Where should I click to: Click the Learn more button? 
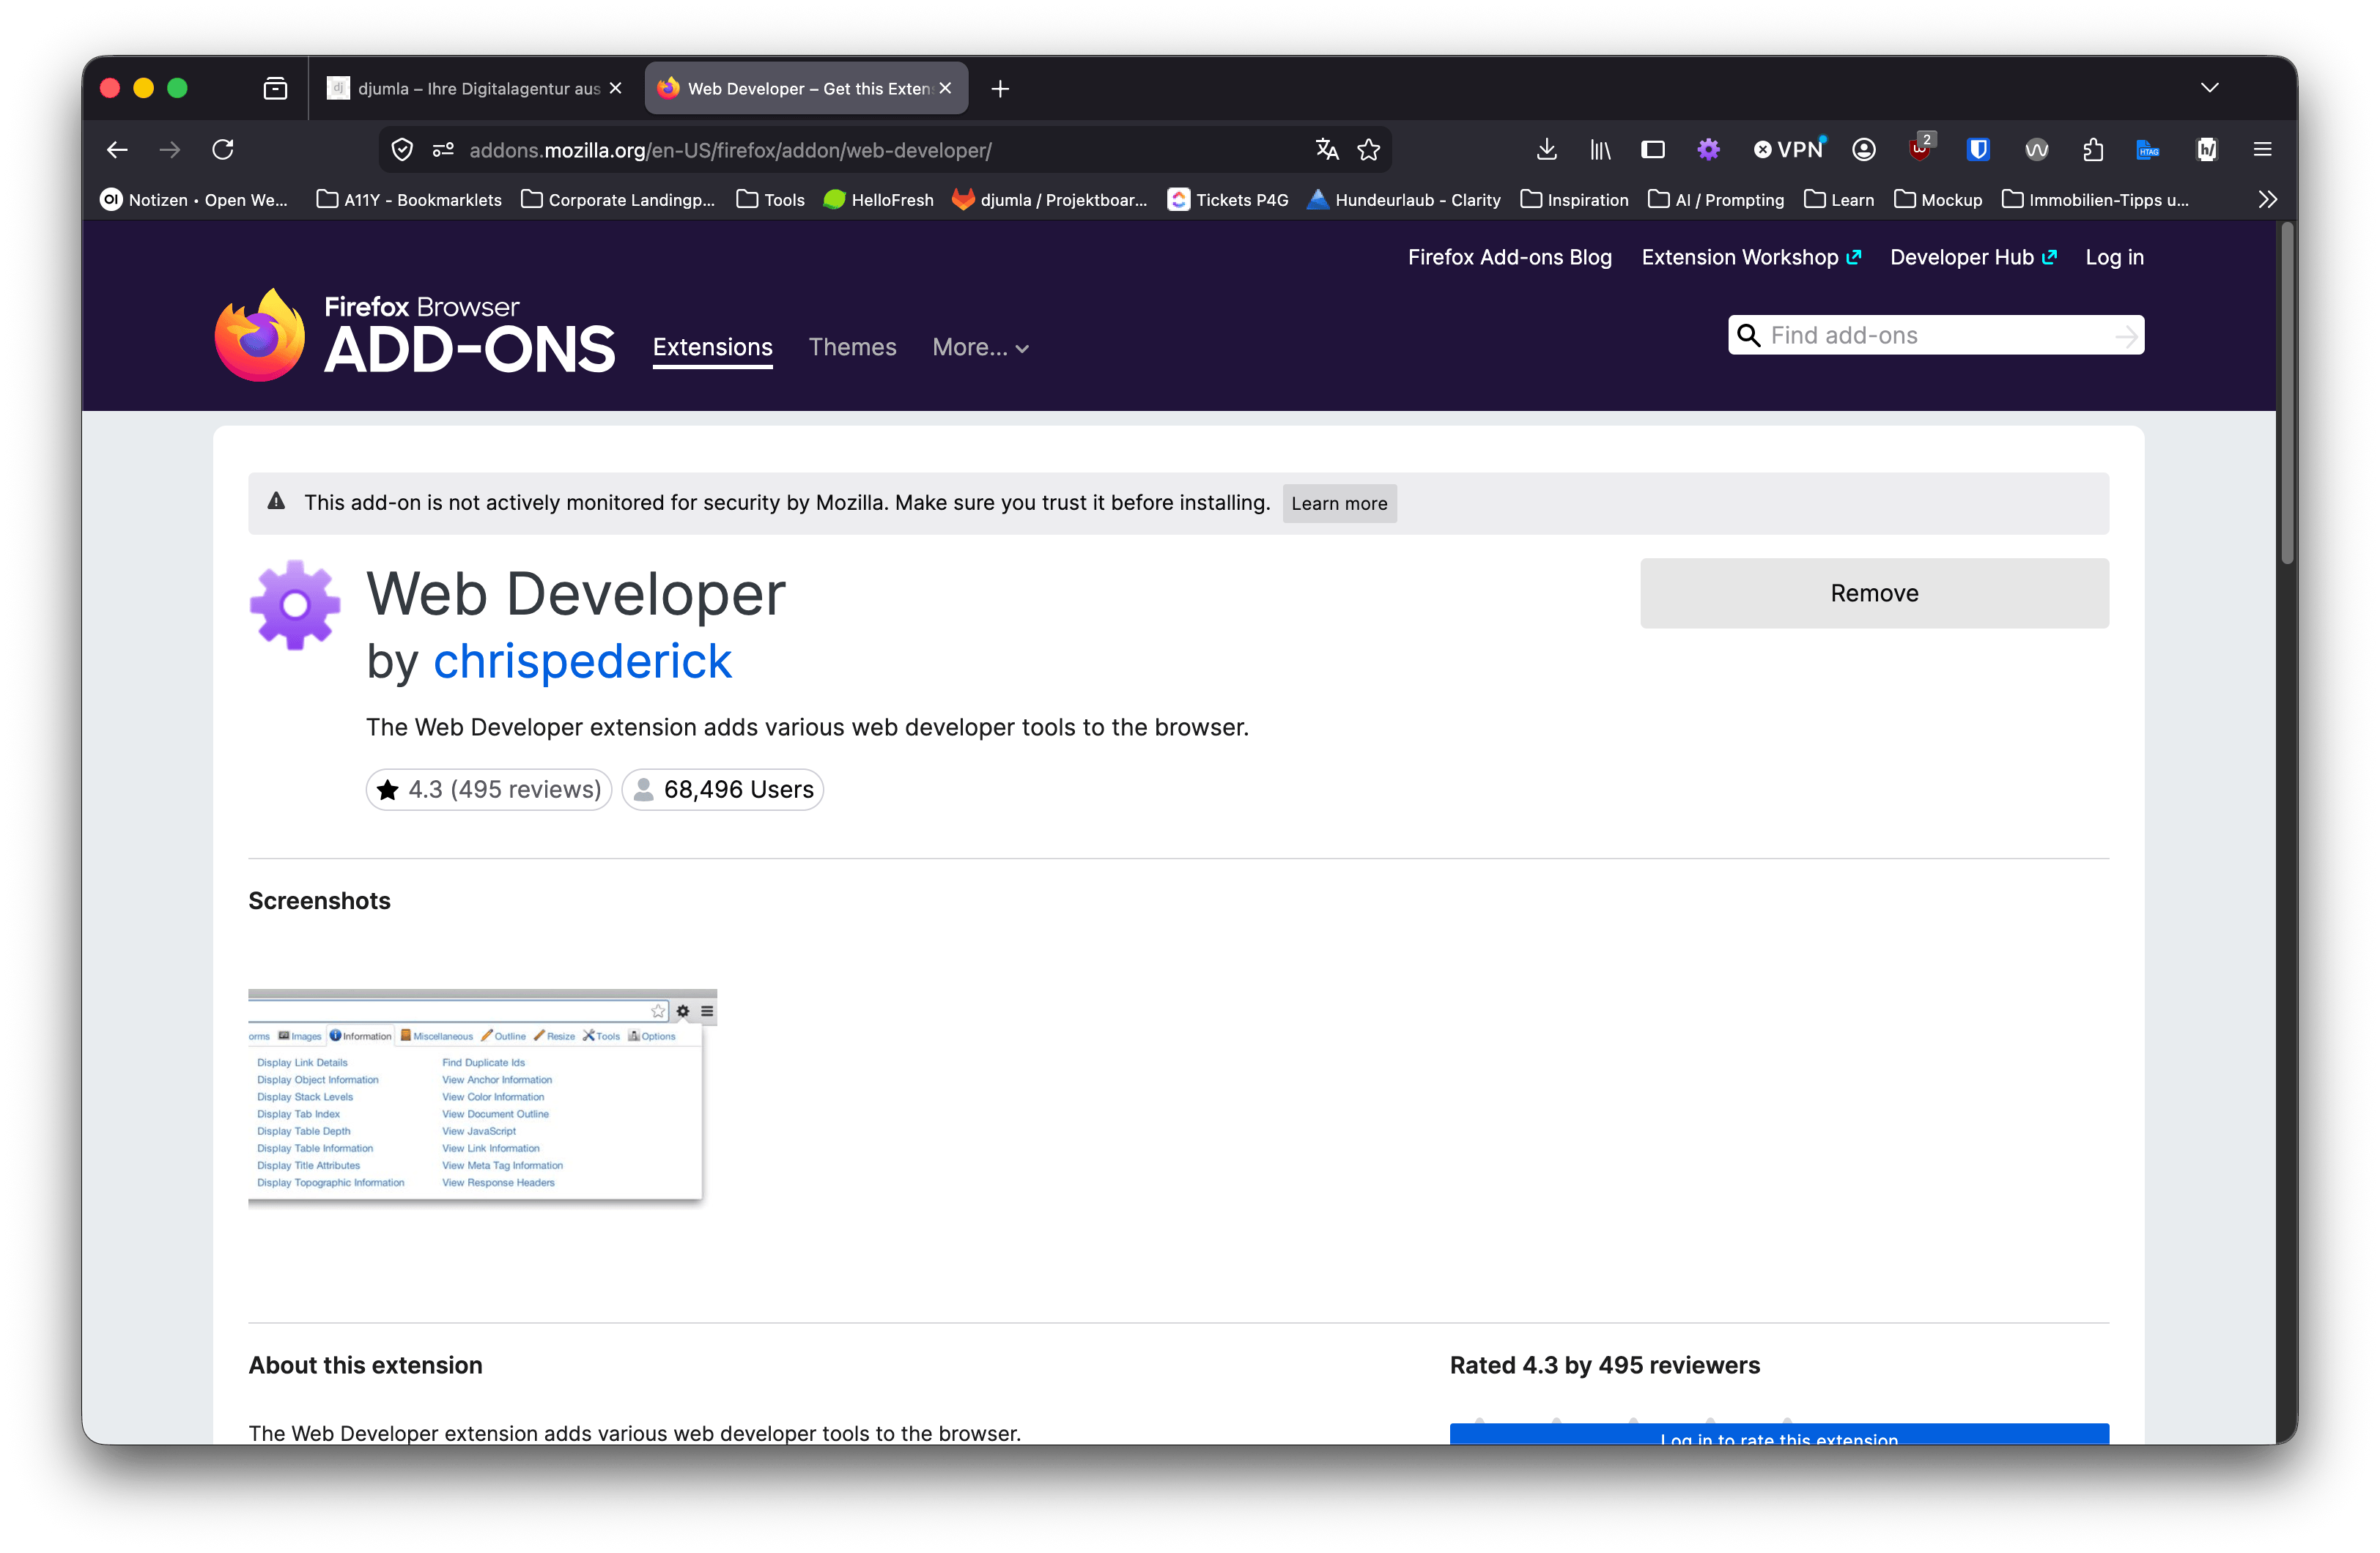[x=1339, y=504]
